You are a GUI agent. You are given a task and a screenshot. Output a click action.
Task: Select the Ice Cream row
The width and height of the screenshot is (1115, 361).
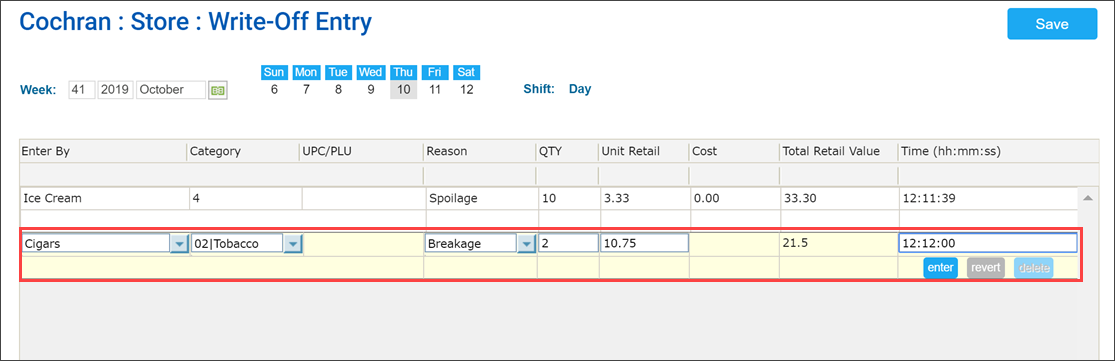click(549, 199)
